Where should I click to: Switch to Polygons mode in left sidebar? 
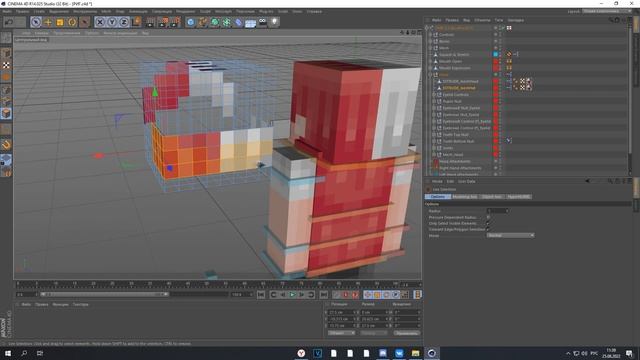coord(6,113)
